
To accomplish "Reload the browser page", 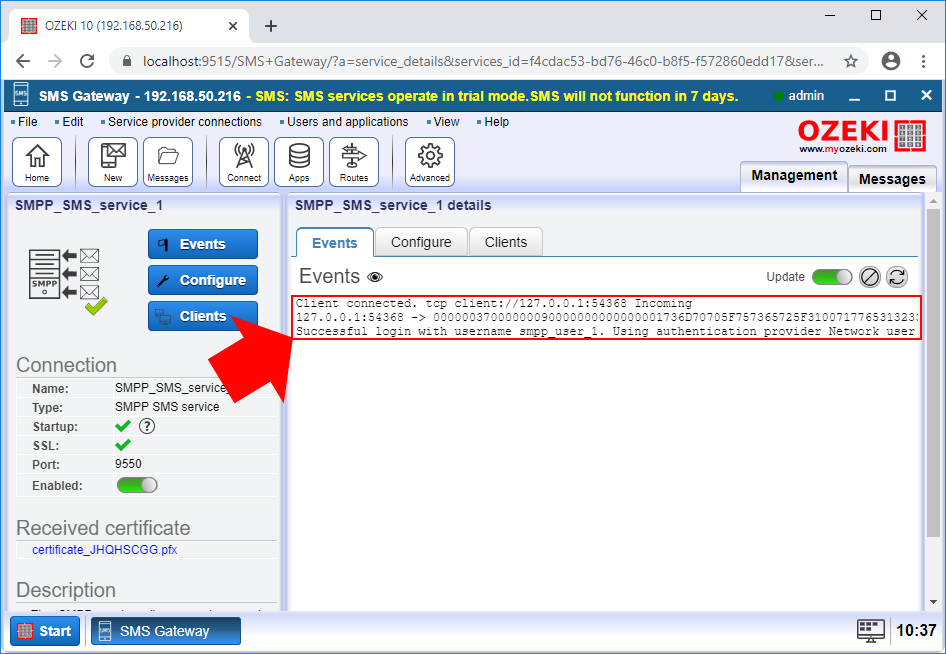I will [87, 61].
